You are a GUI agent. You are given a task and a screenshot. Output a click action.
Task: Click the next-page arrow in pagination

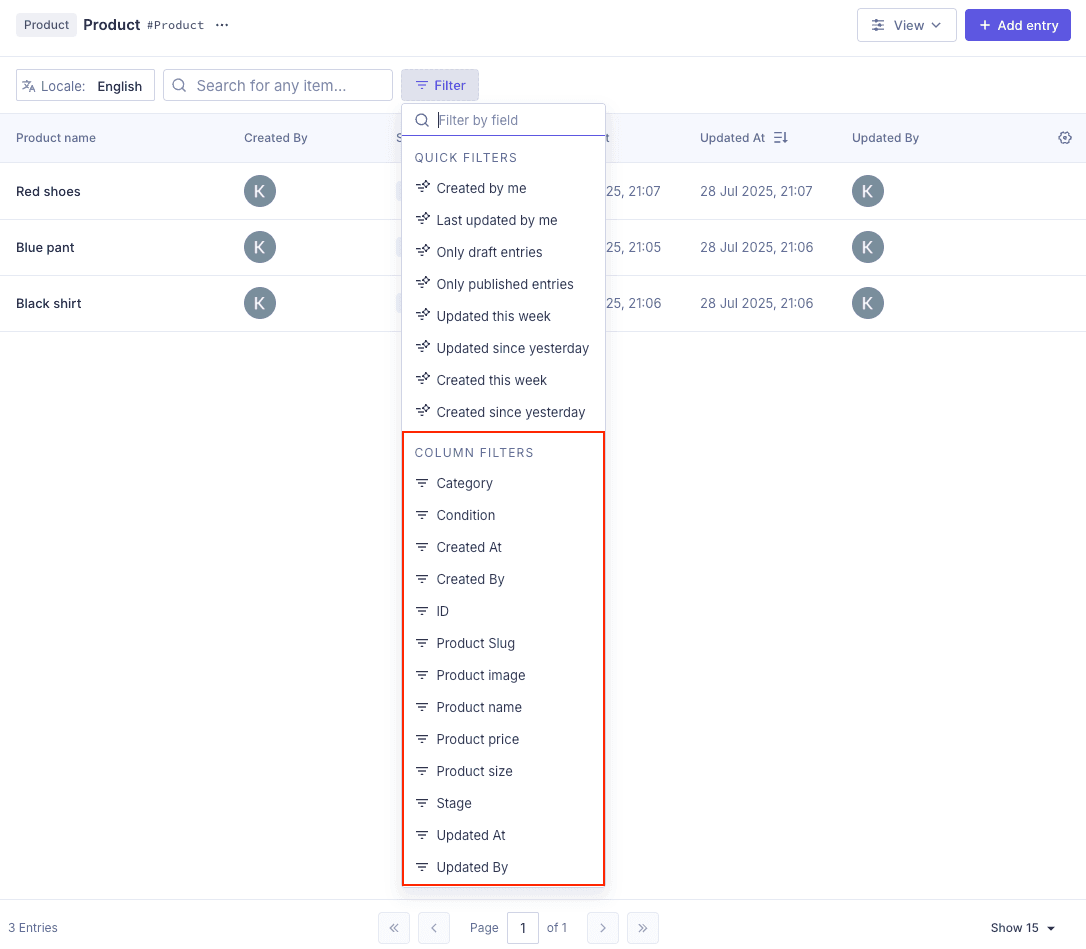pos(602,928)
